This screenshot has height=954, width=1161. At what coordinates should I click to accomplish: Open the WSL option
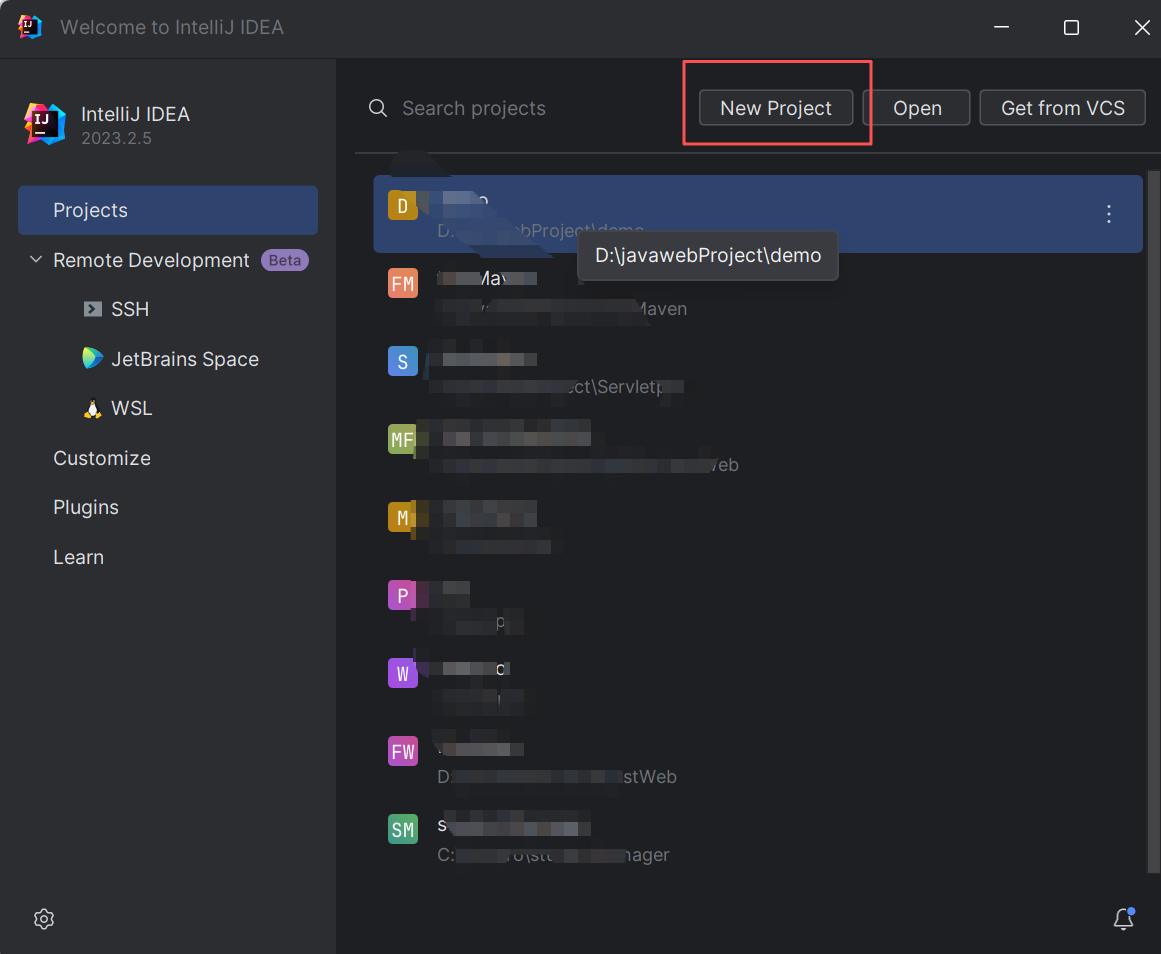click(x=132, y=408)
